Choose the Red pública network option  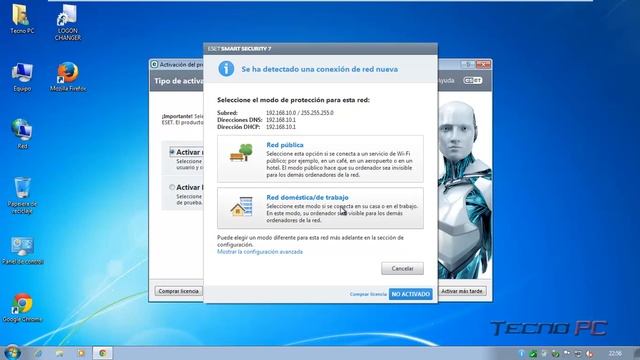click(x=320, y=159)
